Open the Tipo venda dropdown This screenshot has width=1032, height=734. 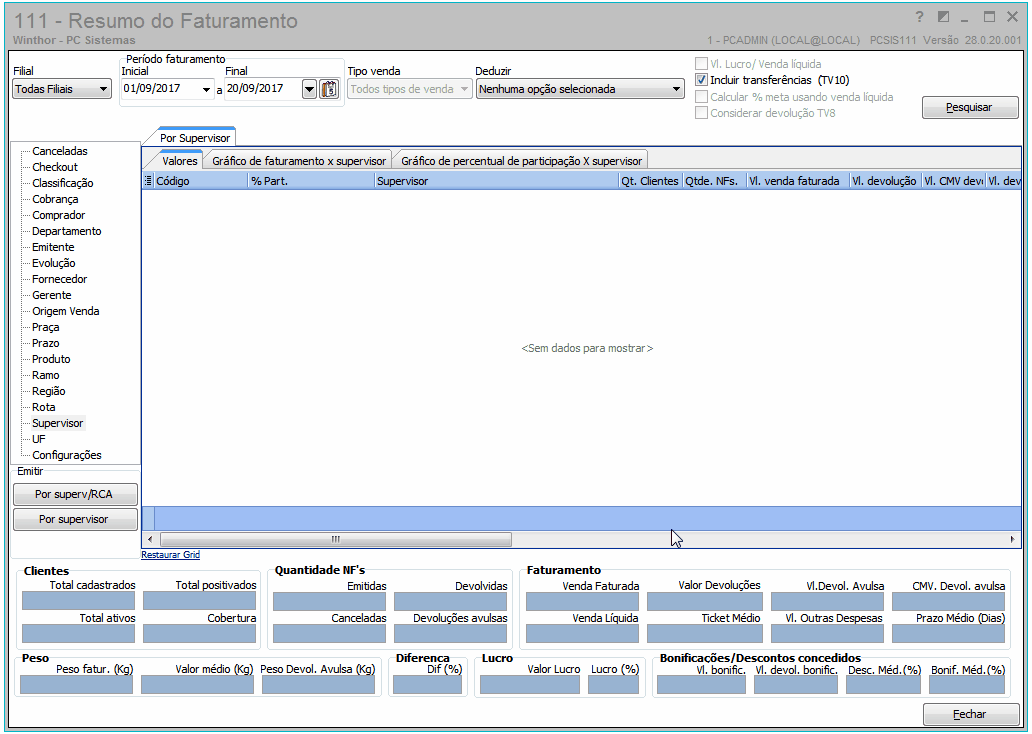tap(409, 89)
